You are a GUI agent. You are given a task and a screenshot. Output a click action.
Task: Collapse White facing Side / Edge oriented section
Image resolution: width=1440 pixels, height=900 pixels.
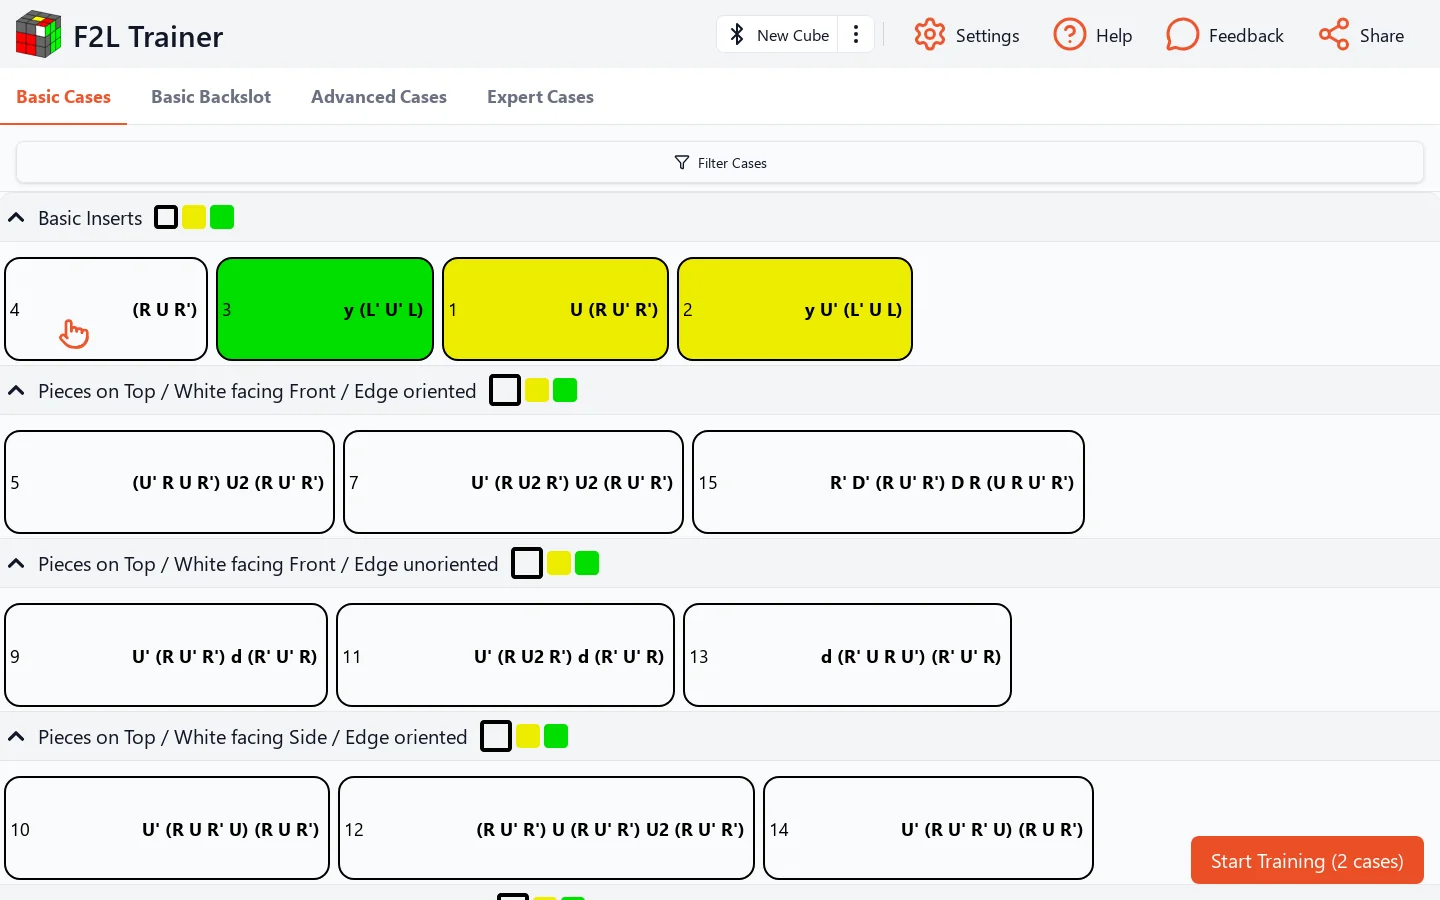click(16, 736)
